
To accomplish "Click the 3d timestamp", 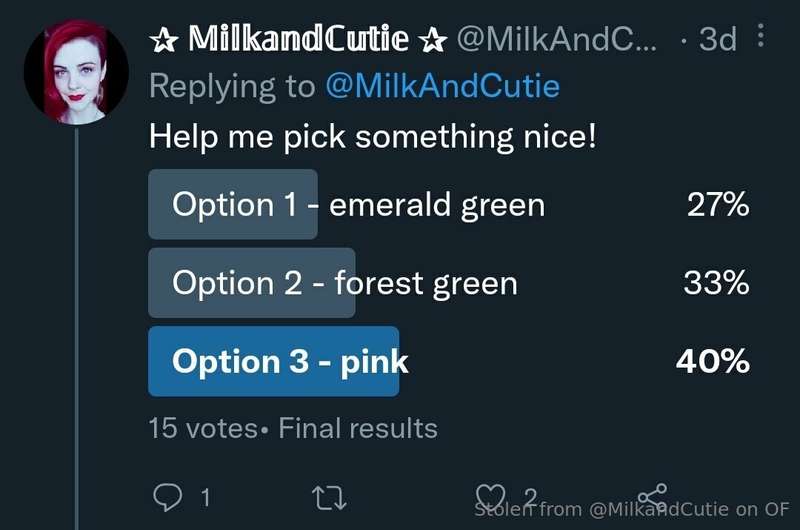I will pyautogui.click(x=718, y=39).
